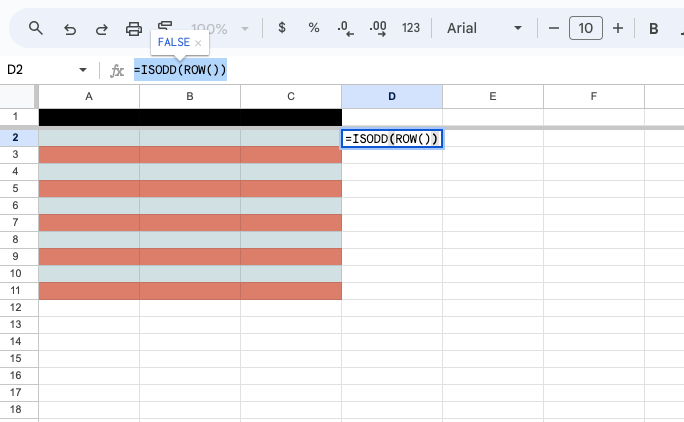Select empty cell F6

coord(594,206)
